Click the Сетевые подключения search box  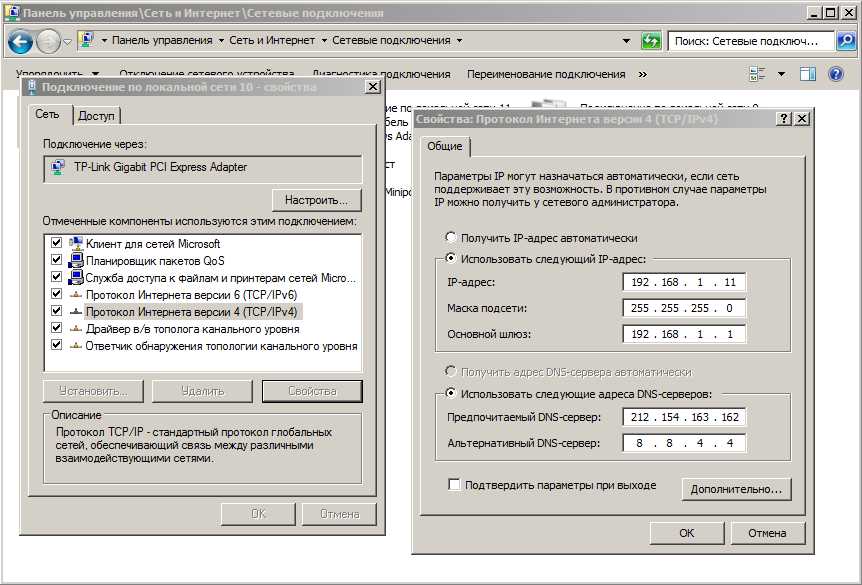[x=752, y=41]
